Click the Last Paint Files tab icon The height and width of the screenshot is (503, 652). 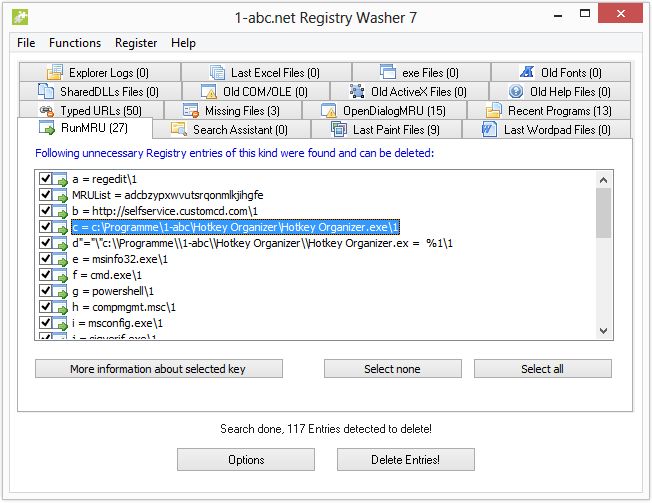[x=339, y=130]
